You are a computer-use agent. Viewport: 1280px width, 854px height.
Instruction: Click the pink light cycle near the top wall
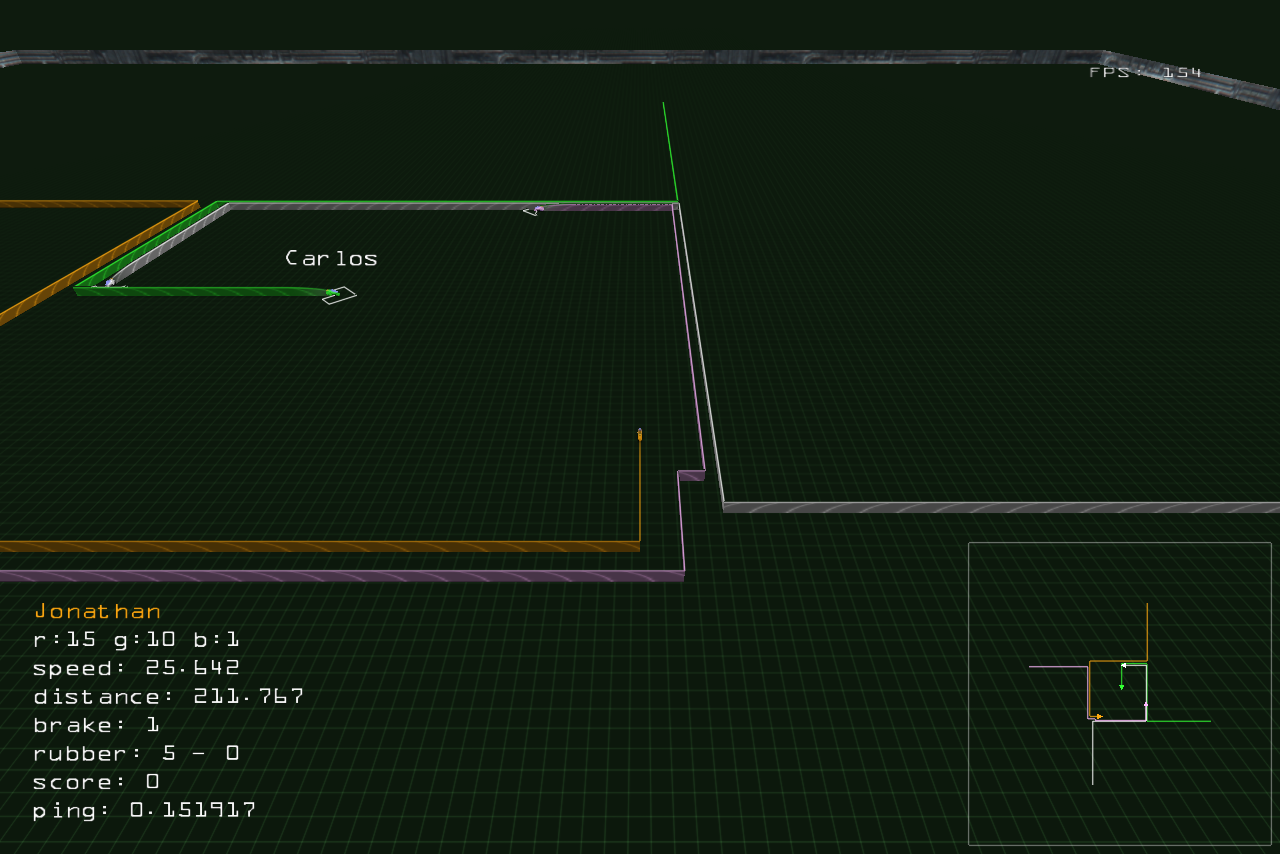(x=535, y=210)
